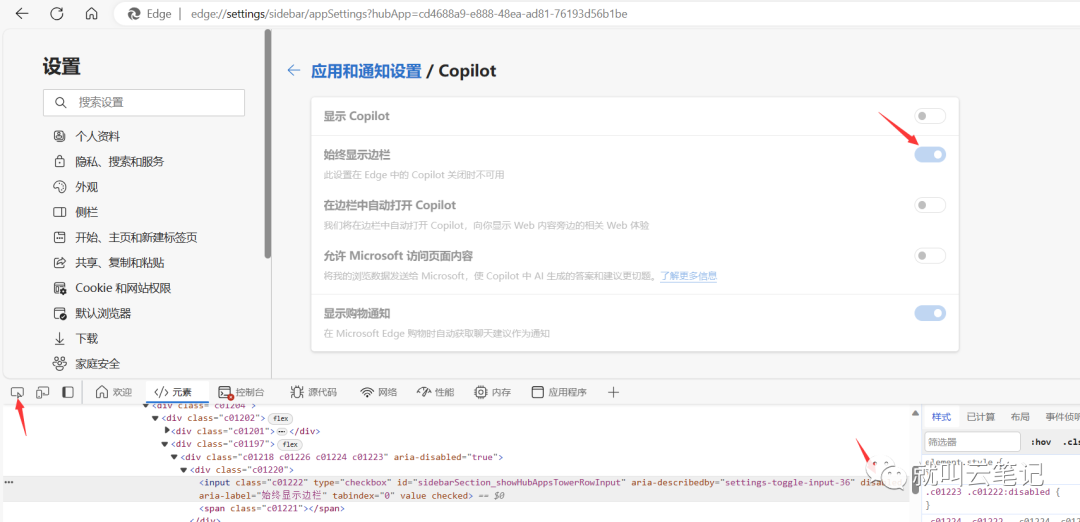Toggle :hov element state button
This screenshot has height=522, width=1080.
pos(1041,442)
